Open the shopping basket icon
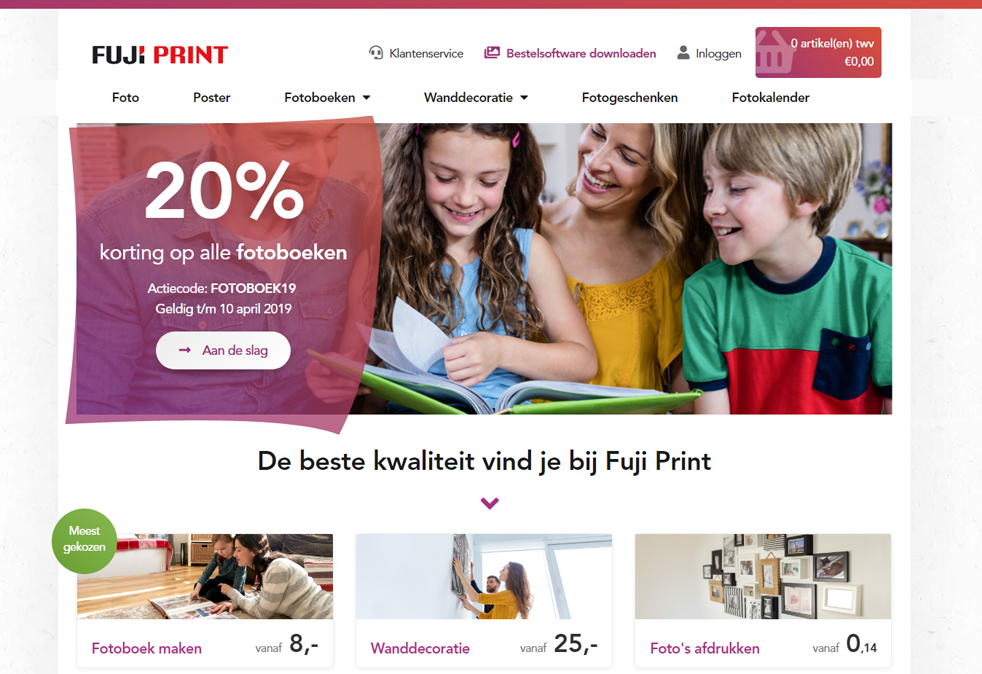Viewport: 982px width, 674px height. [772, 51]
